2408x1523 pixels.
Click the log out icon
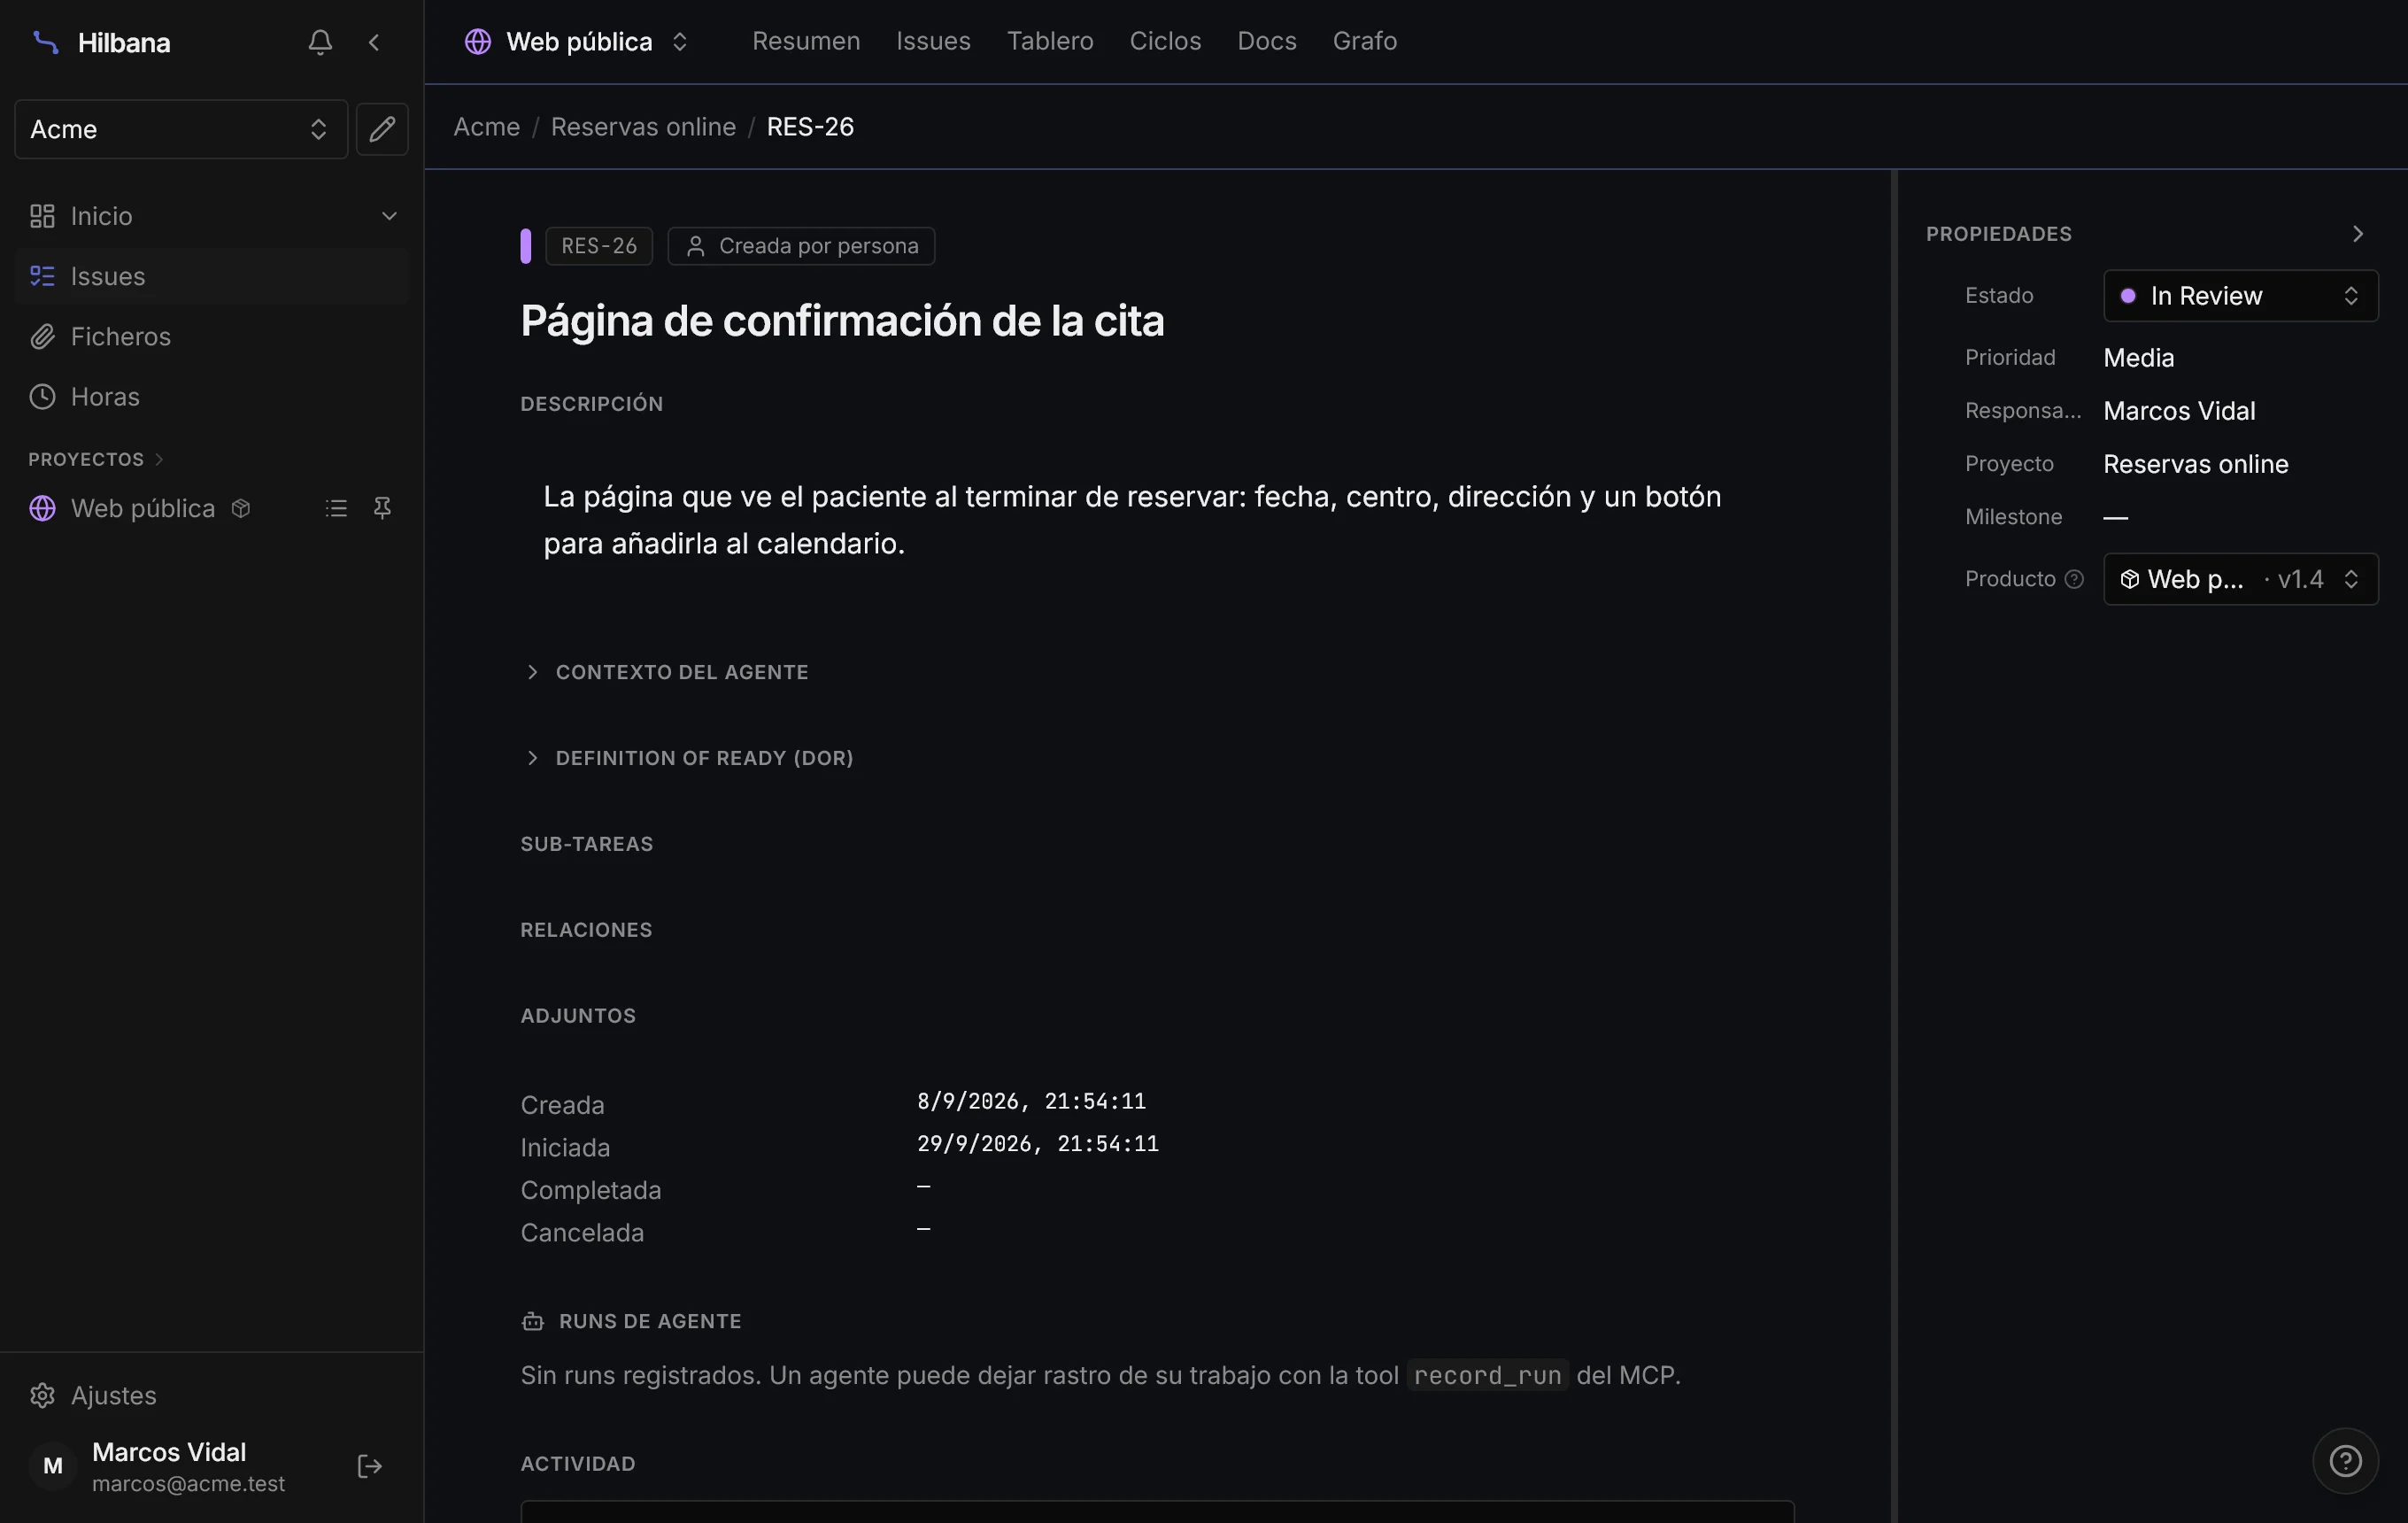pyautogui.click(x=370, y=1466)
